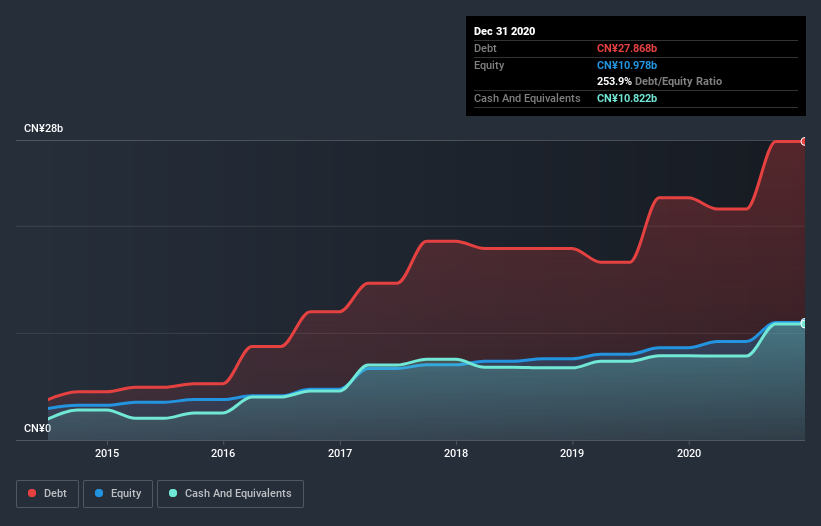
Task: Click the tooltip's Debt row label
Action: 485,48
